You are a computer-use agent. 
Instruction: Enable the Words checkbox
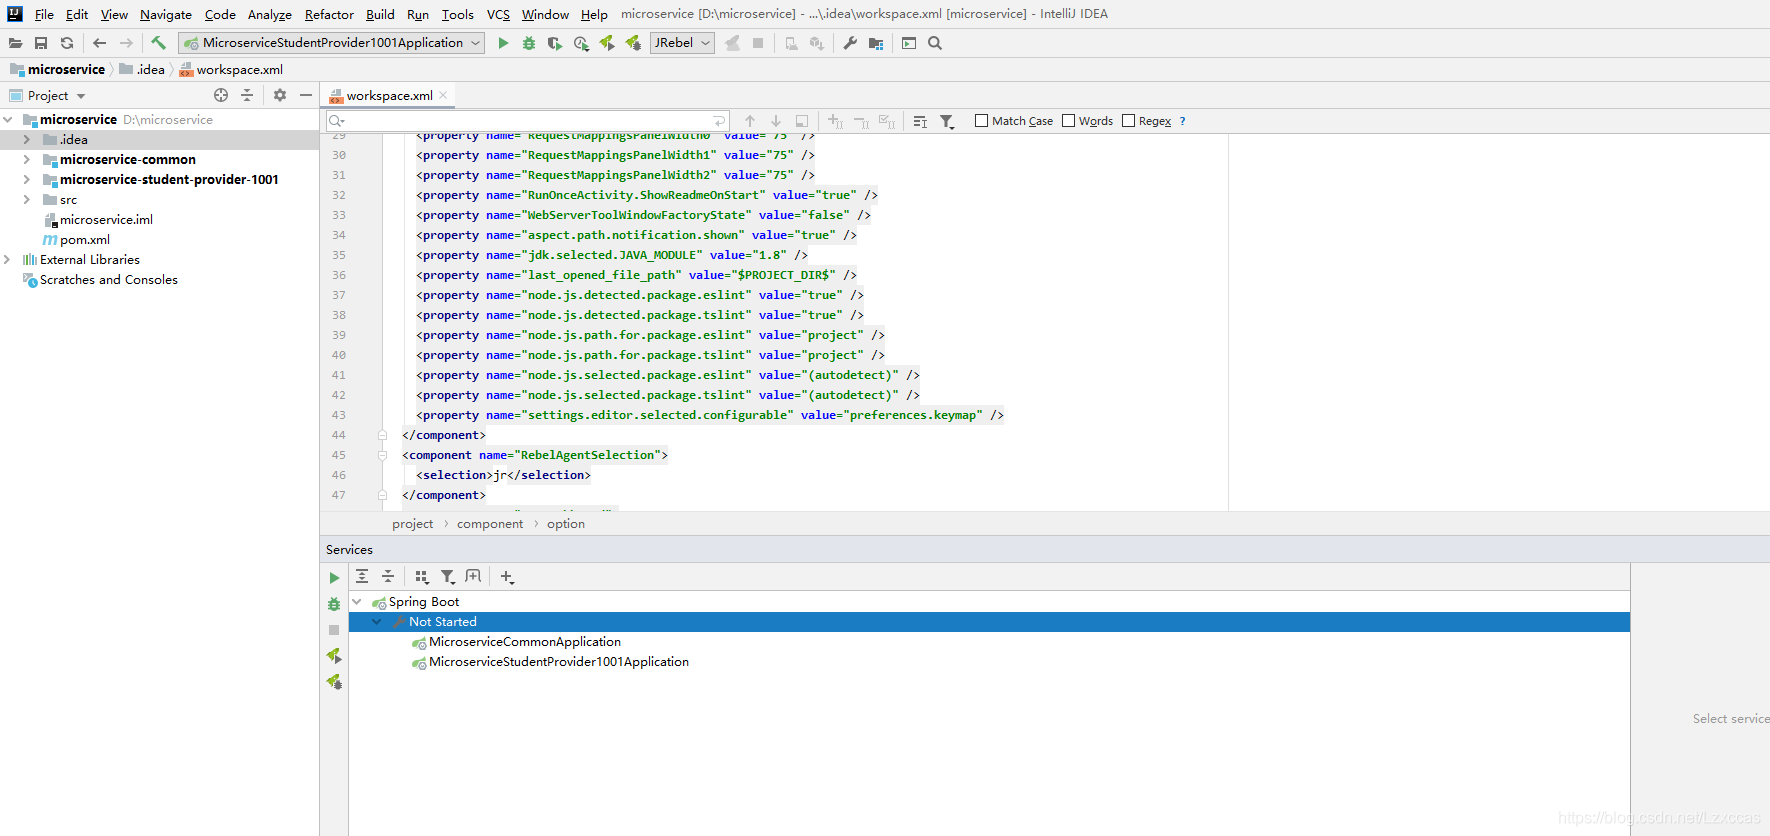(x=1068, y=121)
